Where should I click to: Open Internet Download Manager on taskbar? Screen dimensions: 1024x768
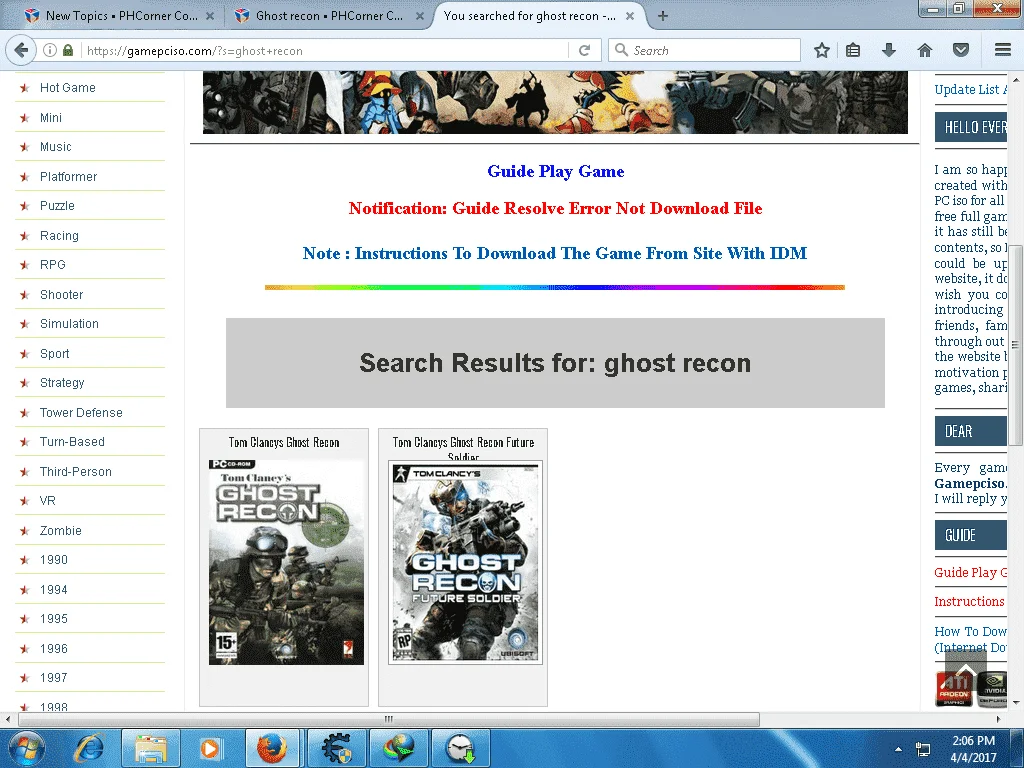coord(398,748)
